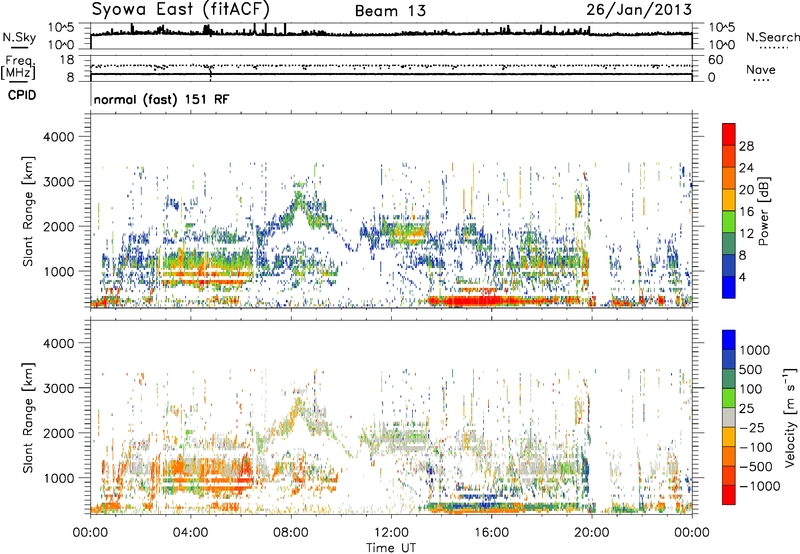800x554 pixels.
Task: Click the '28' Power colorbar value
Action: (x=746, y=146)
